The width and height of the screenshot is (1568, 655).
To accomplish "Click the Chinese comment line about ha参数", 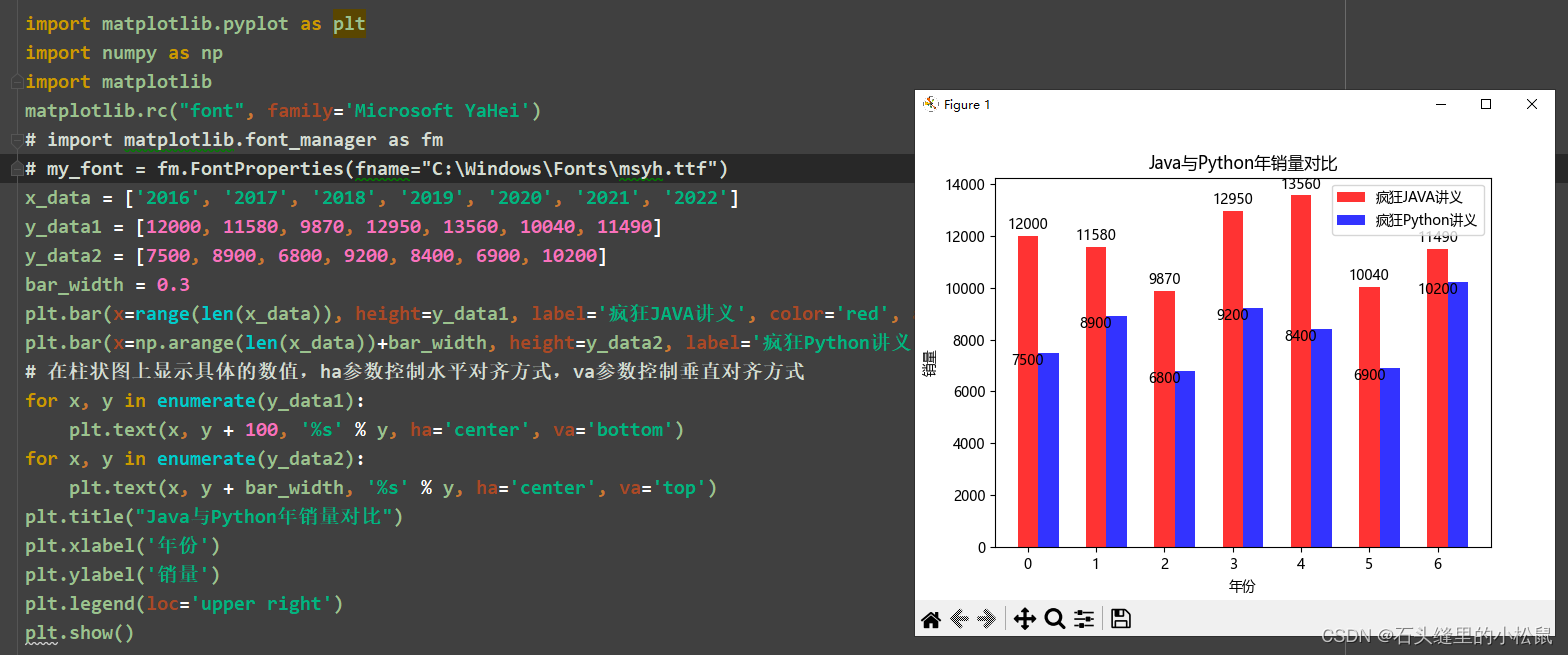I will [x=415, y=371].
